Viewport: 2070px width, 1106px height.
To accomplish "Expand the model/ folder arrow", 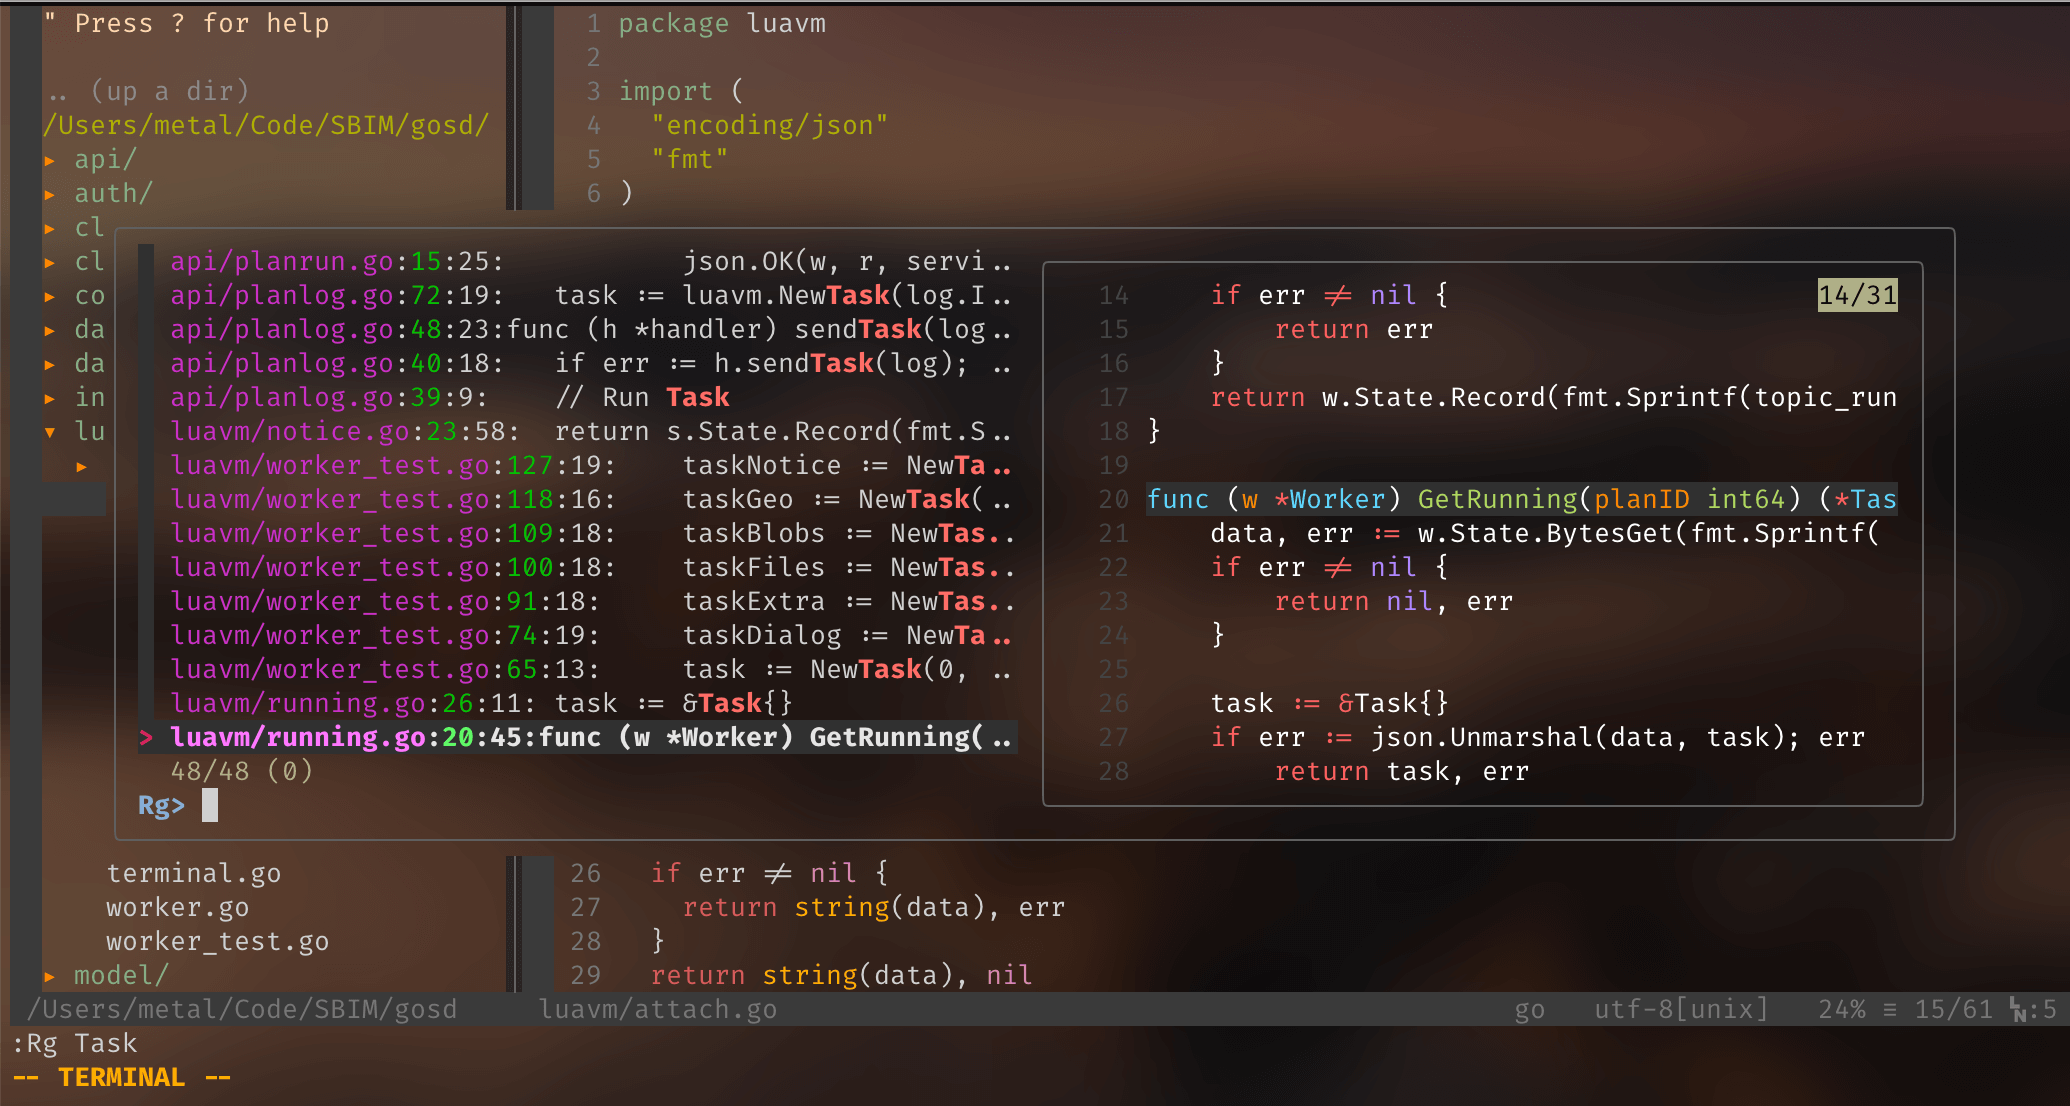I will pos(50,976).
